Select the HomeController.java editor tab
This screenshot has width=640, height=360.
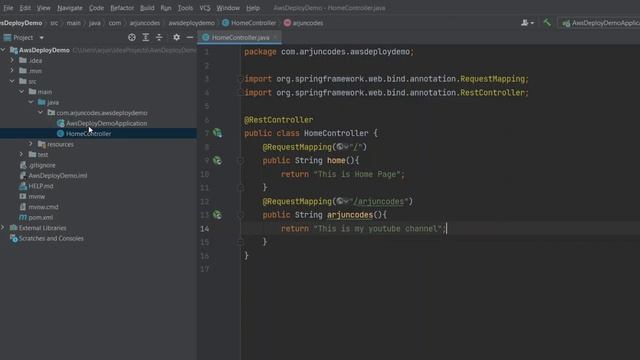pos(240,38)
